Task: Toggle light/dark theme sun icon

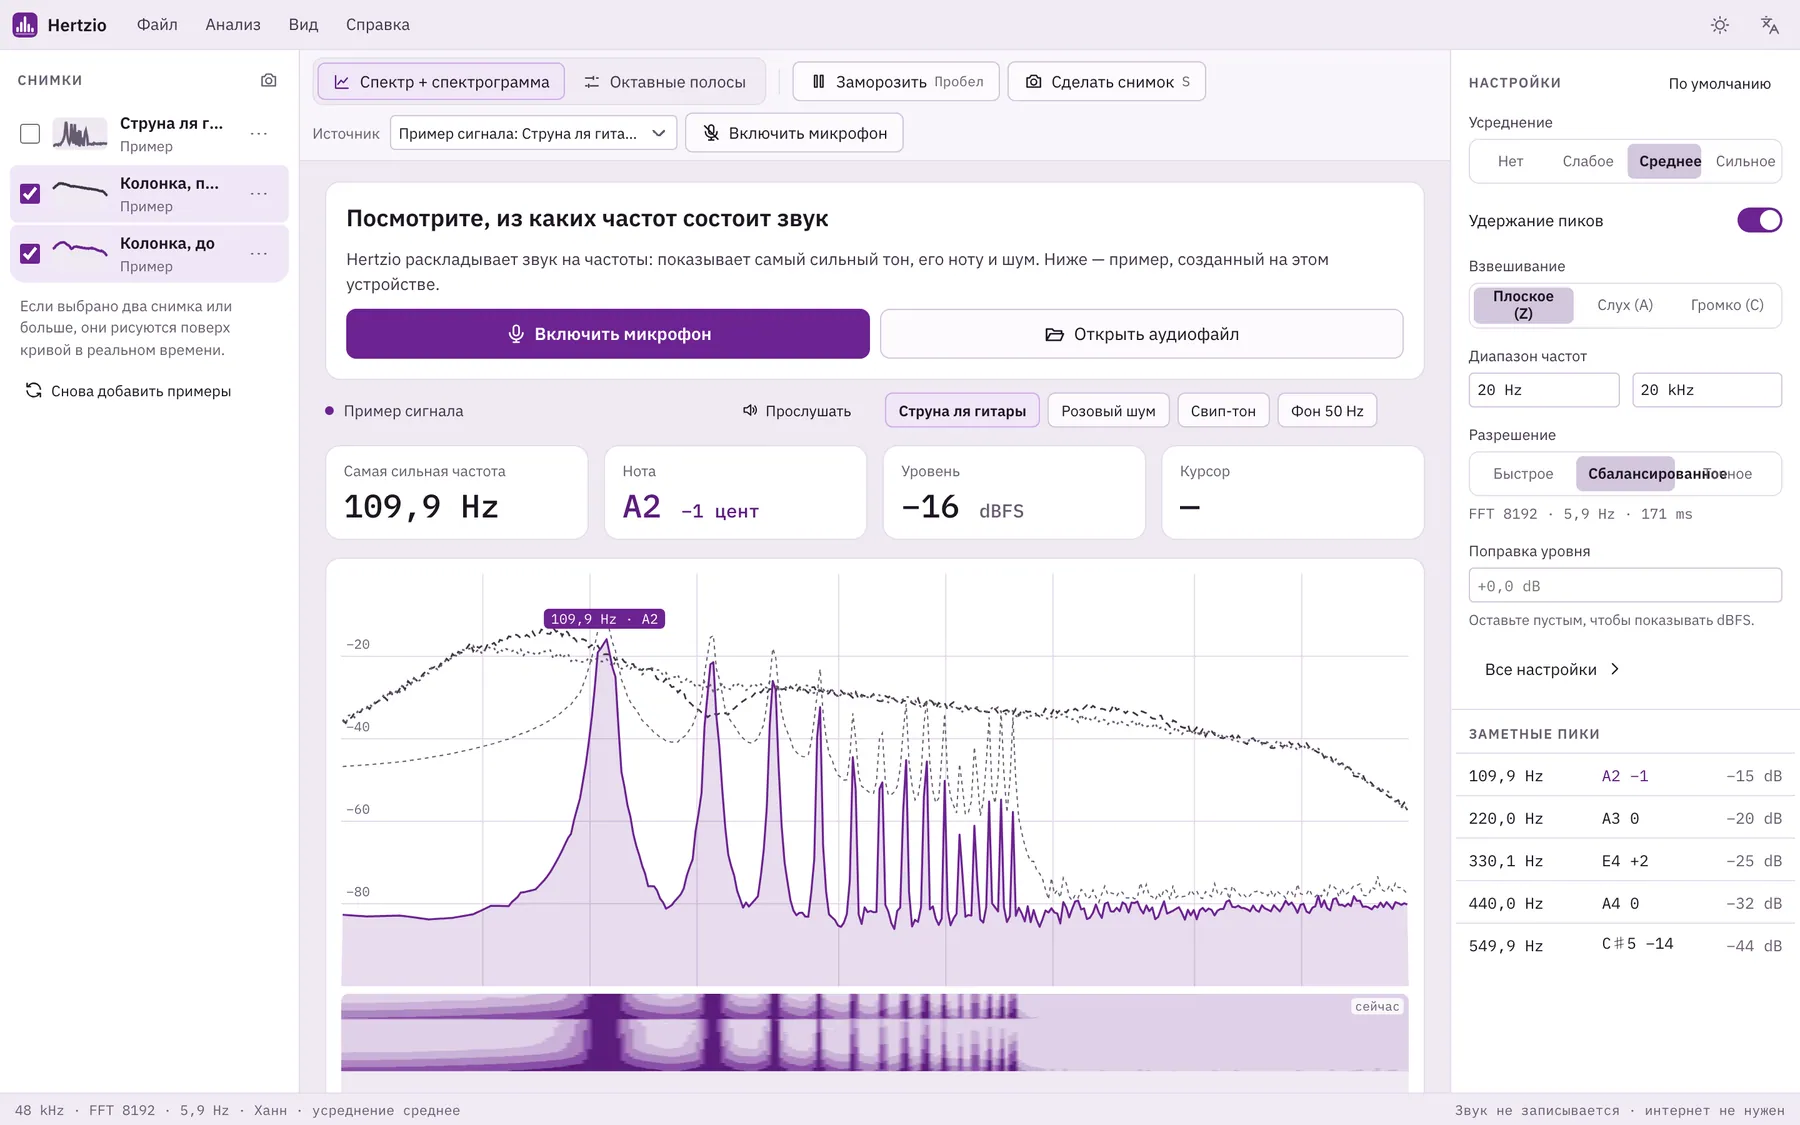Action: 1720,25
